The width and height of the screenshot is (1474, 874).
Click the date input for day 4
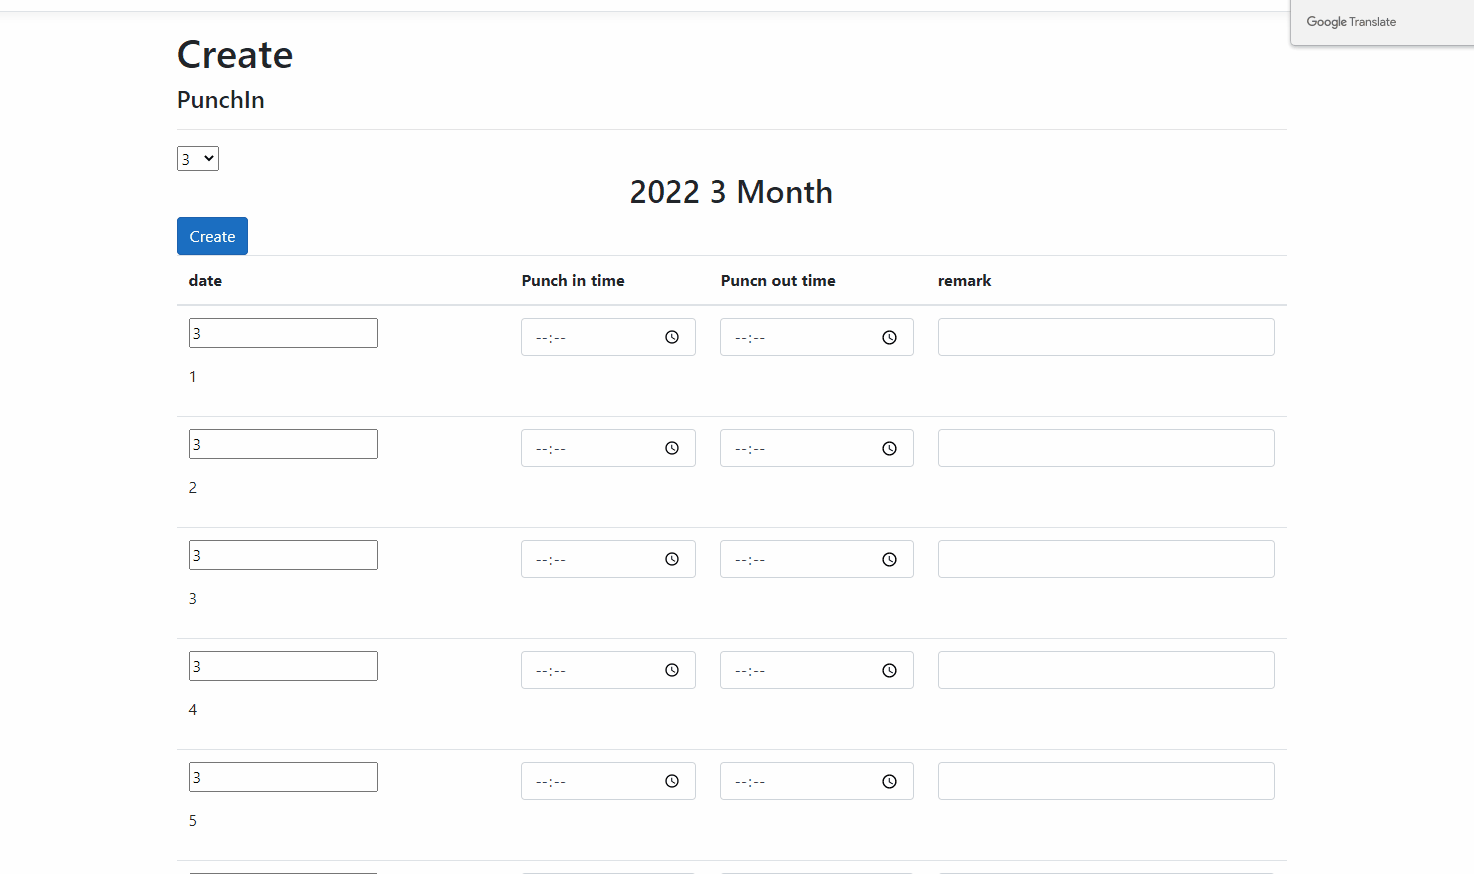pos(283,666)
